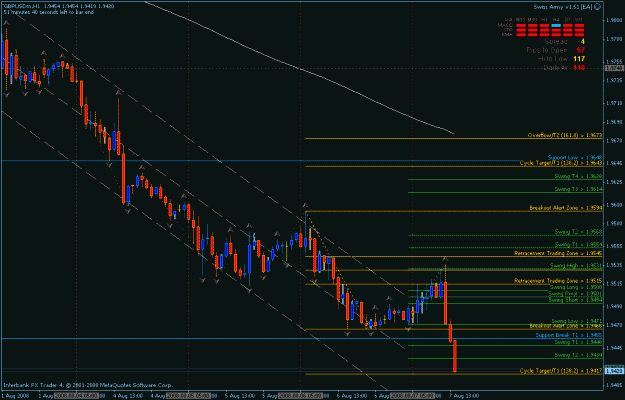
Task: Click the 5 Aug 13:00 time axis label
Action: coord(241,396)
